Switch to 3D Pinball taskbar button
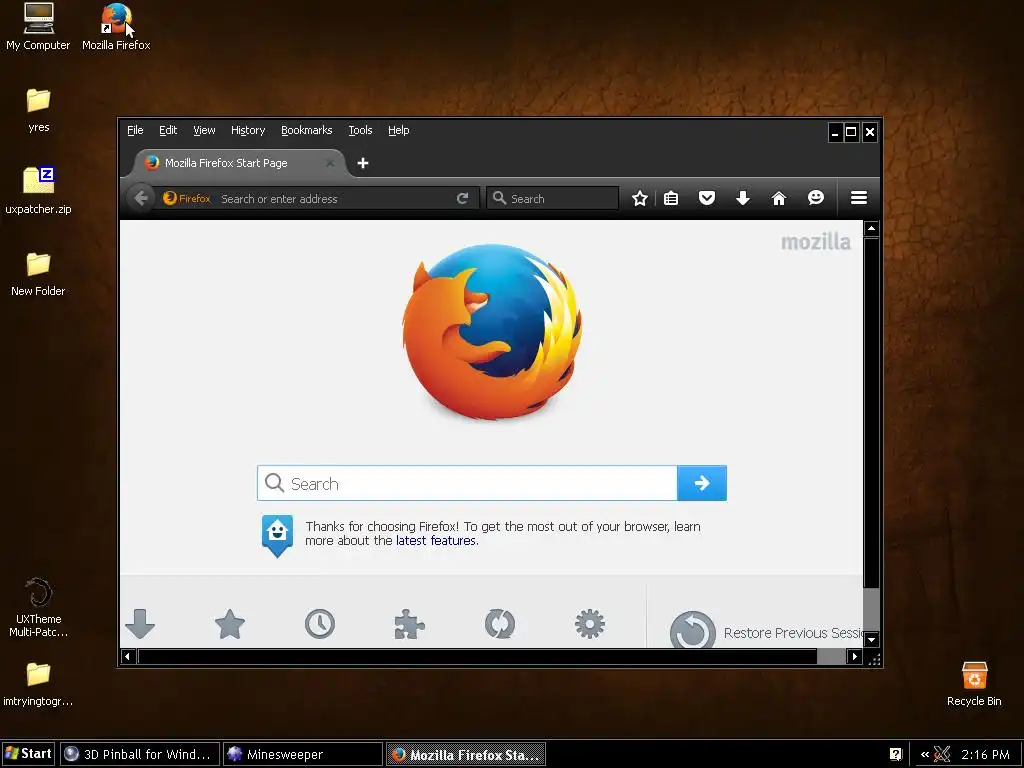Viewport: 1024px width, 768px height. [x=139, y=754]
